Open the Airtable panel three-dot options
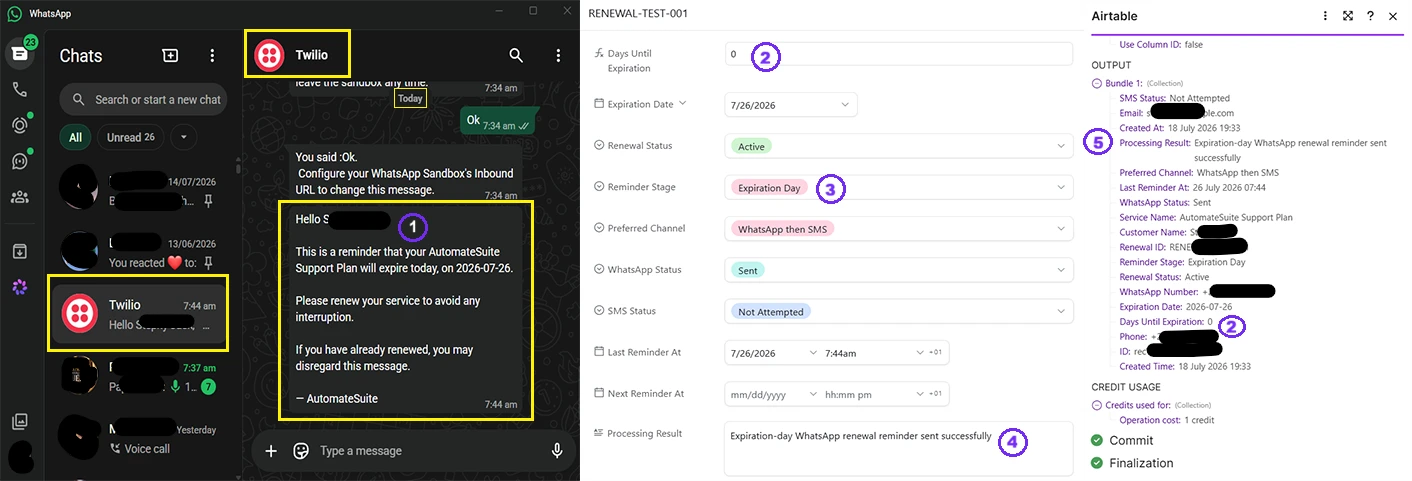Viewport: 1412px width, 481px height. click(1326, 16)
